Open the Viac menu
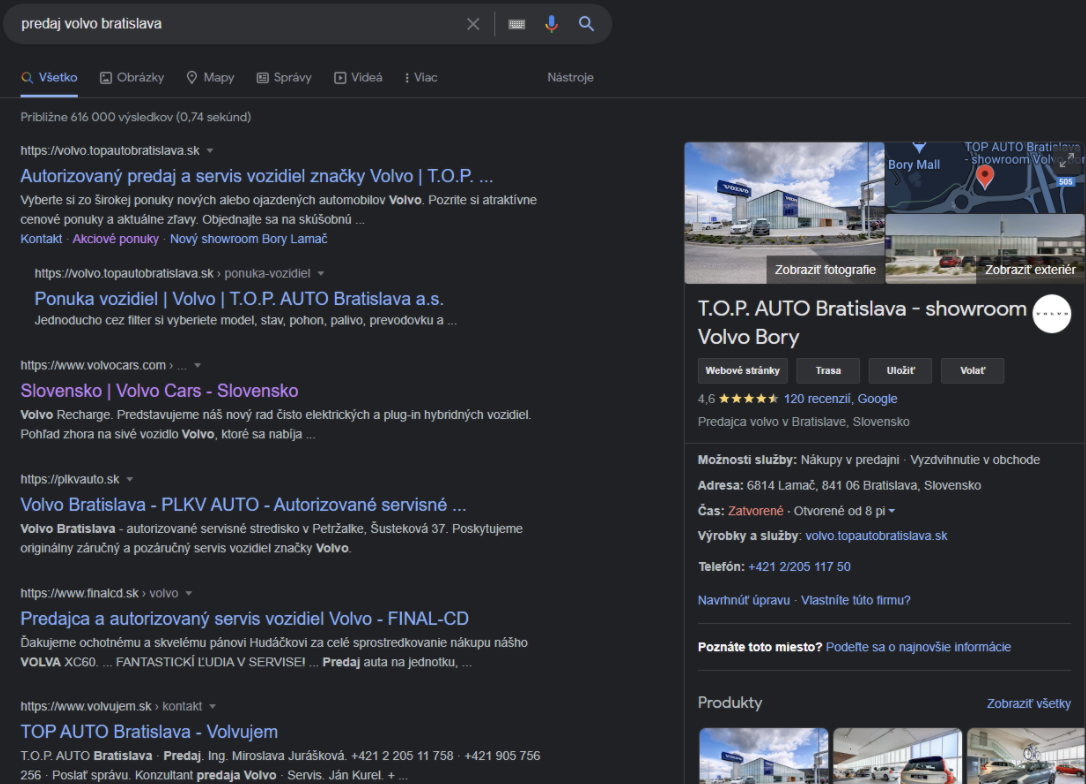This screenshot has height=784, width=1086. tap(420, 78)
